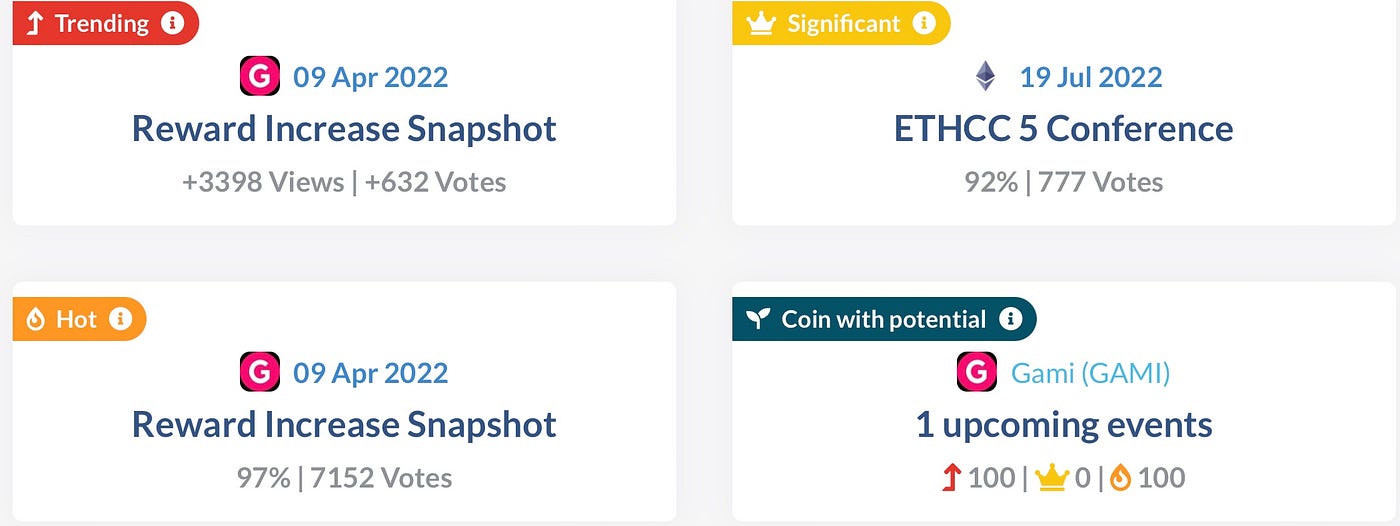Click info icon beside Coin with potential
Screen dimensions: 1400x526
[1011, 319]
